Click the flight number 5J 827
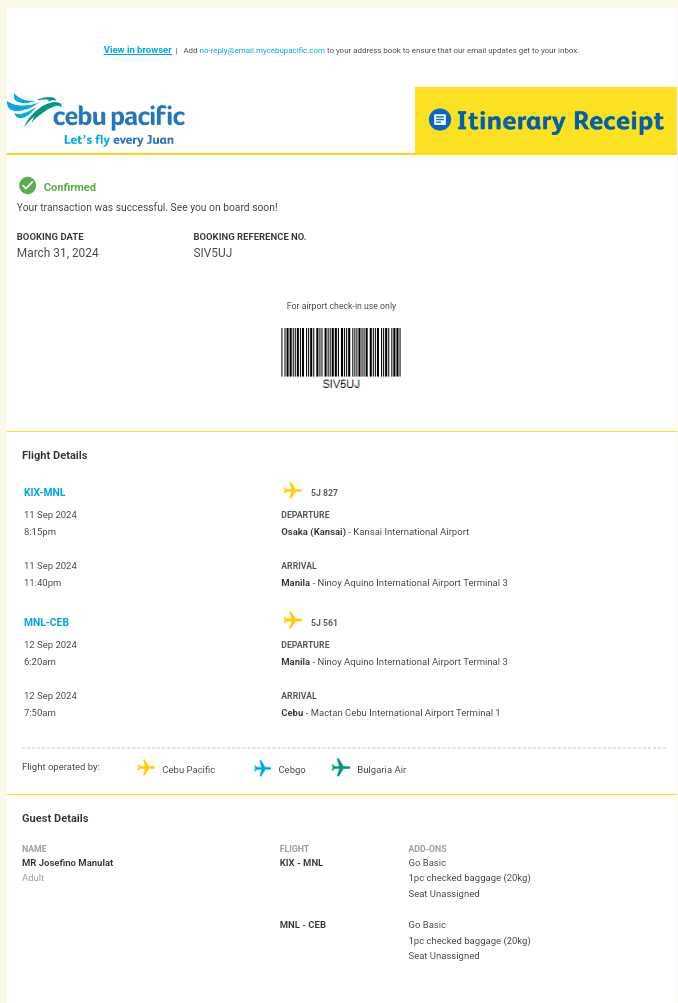The image size is (678, 1003). (x=324, y=493)
